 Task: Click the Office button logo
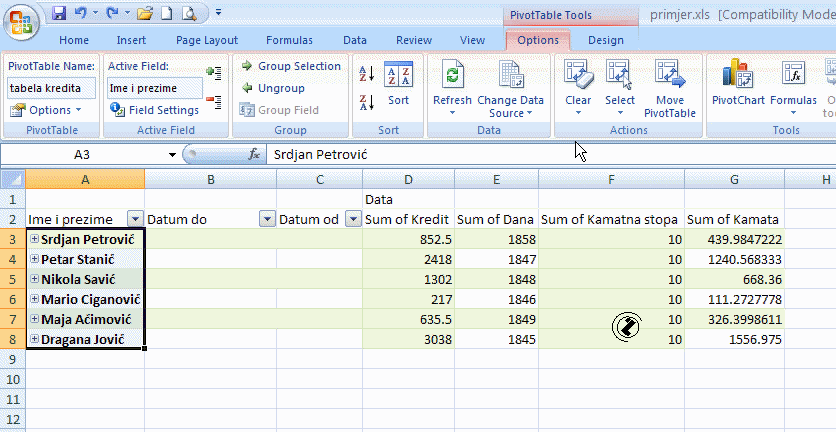pyautogui.click(x=21, y=20)
